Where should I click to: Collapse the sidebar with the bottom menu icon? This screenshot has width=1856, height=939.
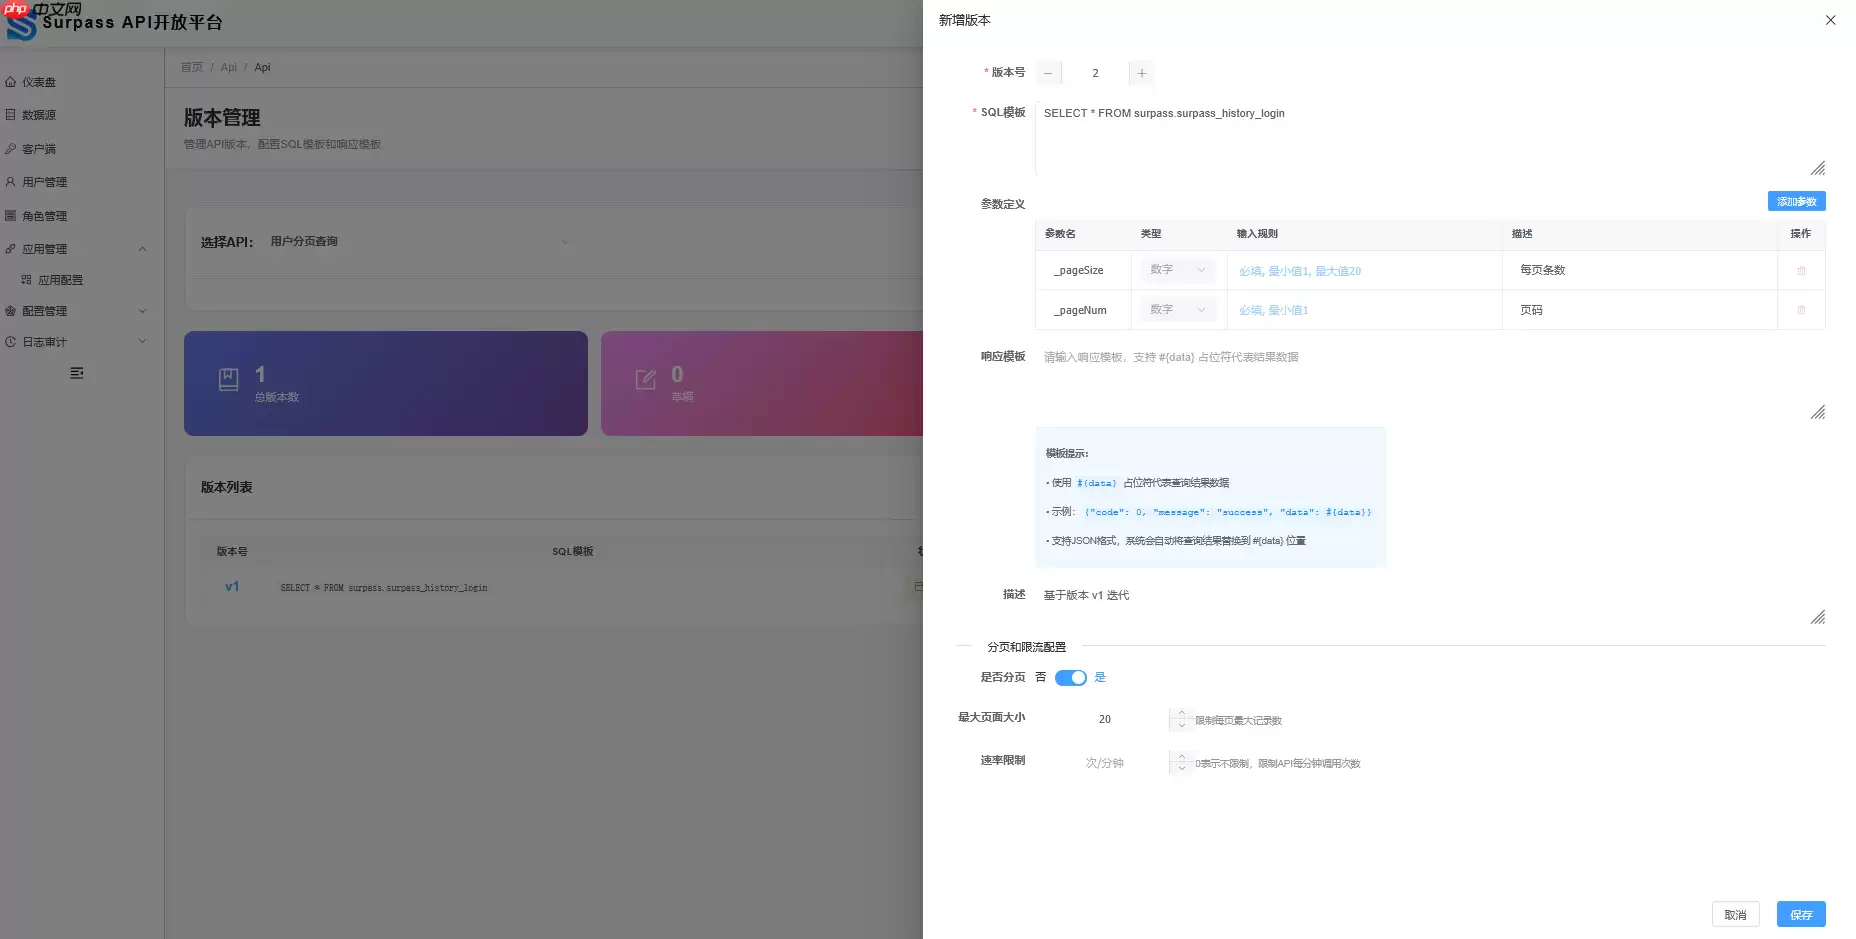77,373
